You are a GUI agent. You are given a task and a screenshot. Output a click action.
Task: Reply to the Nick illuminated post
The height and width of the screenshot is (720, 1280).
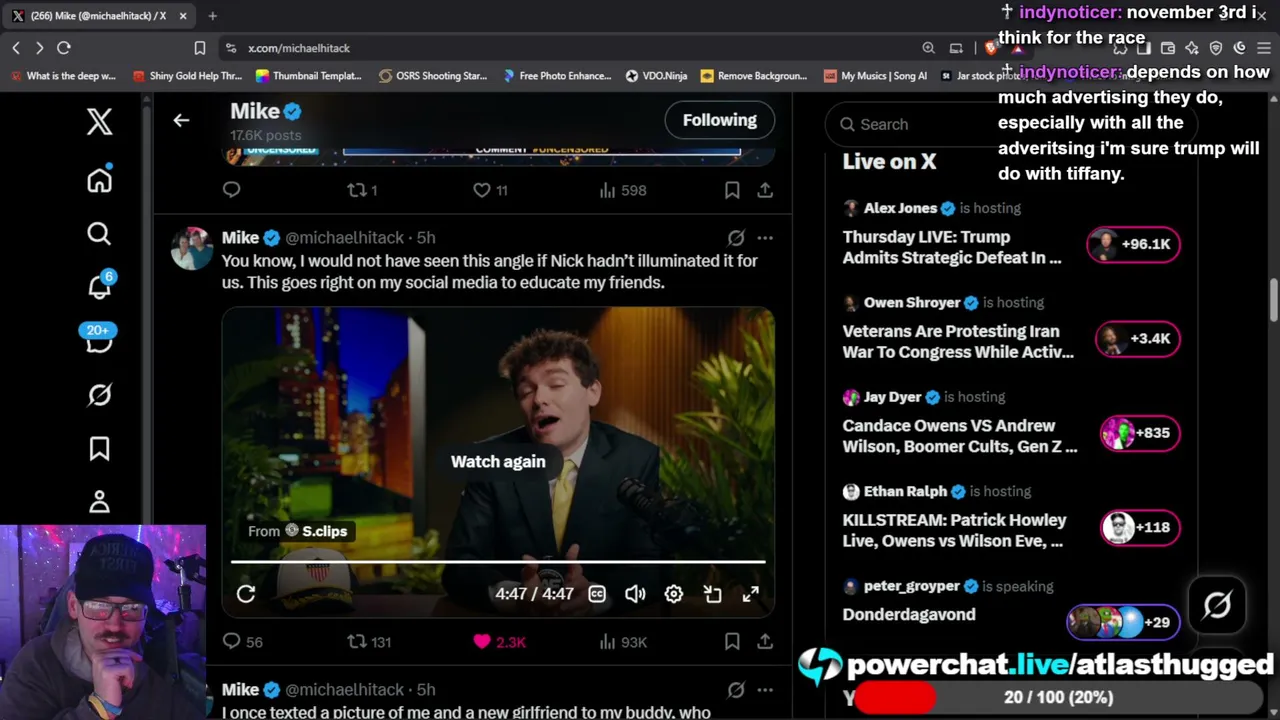click(x=232, y=642)
